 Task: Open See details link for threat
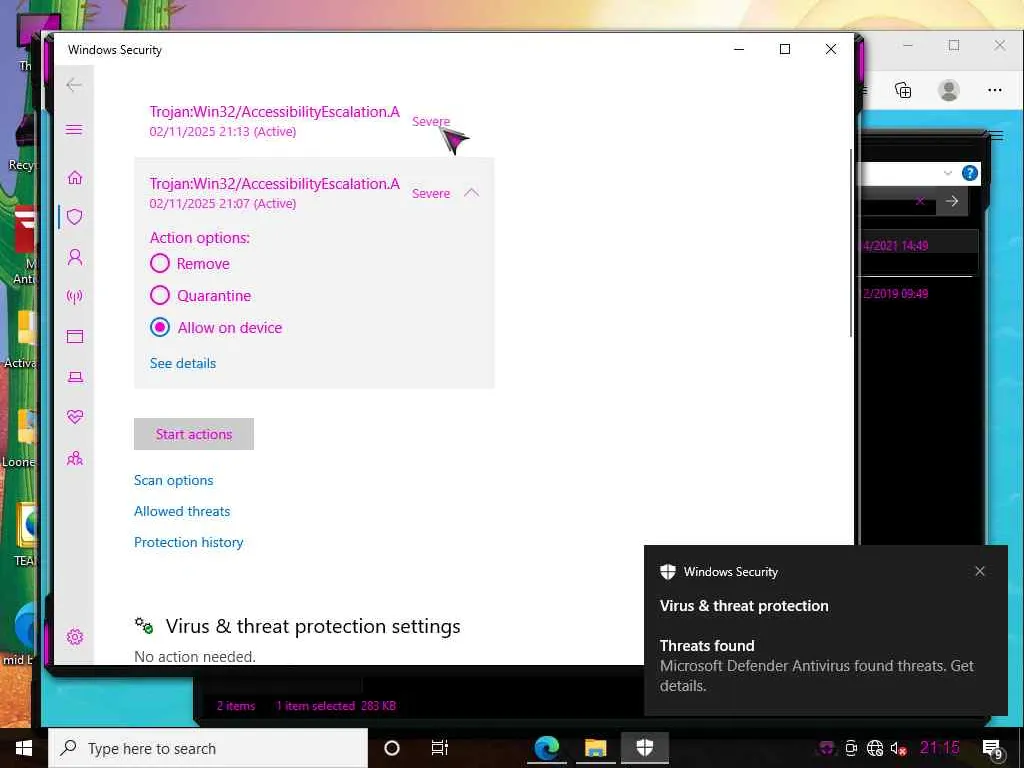(183, 363)
